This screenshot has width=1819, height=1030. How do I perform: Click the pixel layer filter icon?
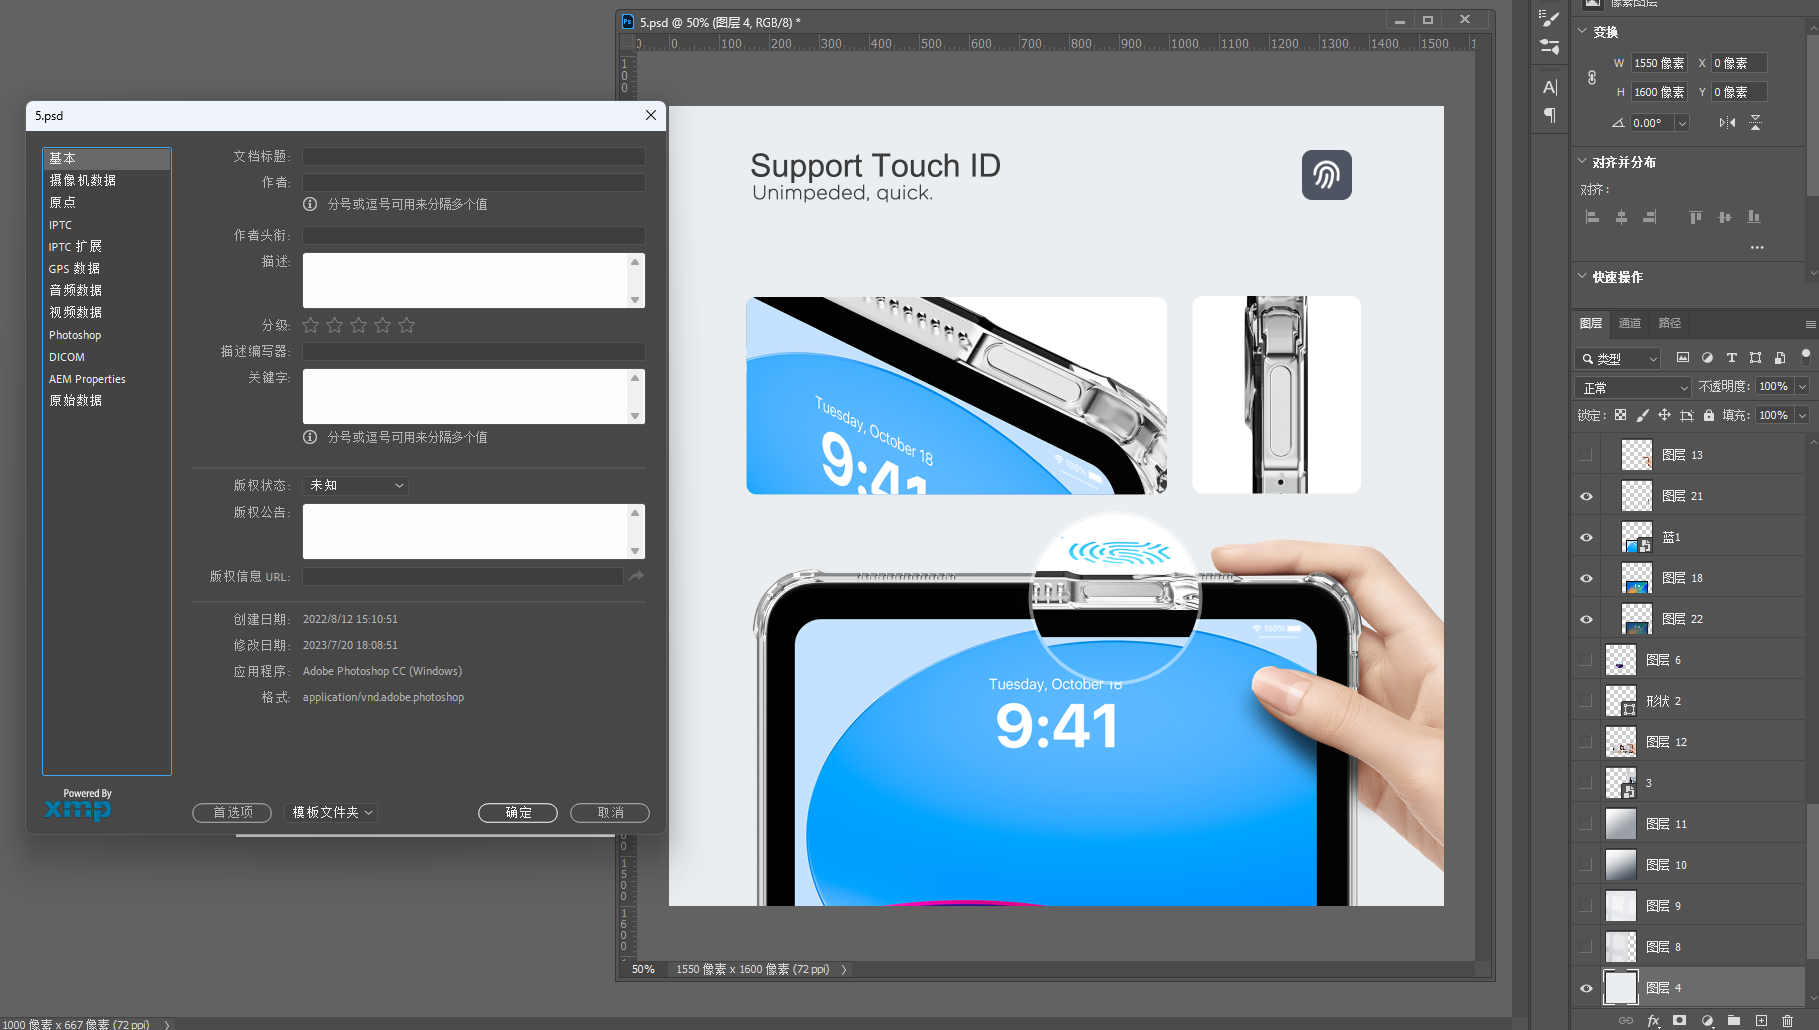[1683, 358]
